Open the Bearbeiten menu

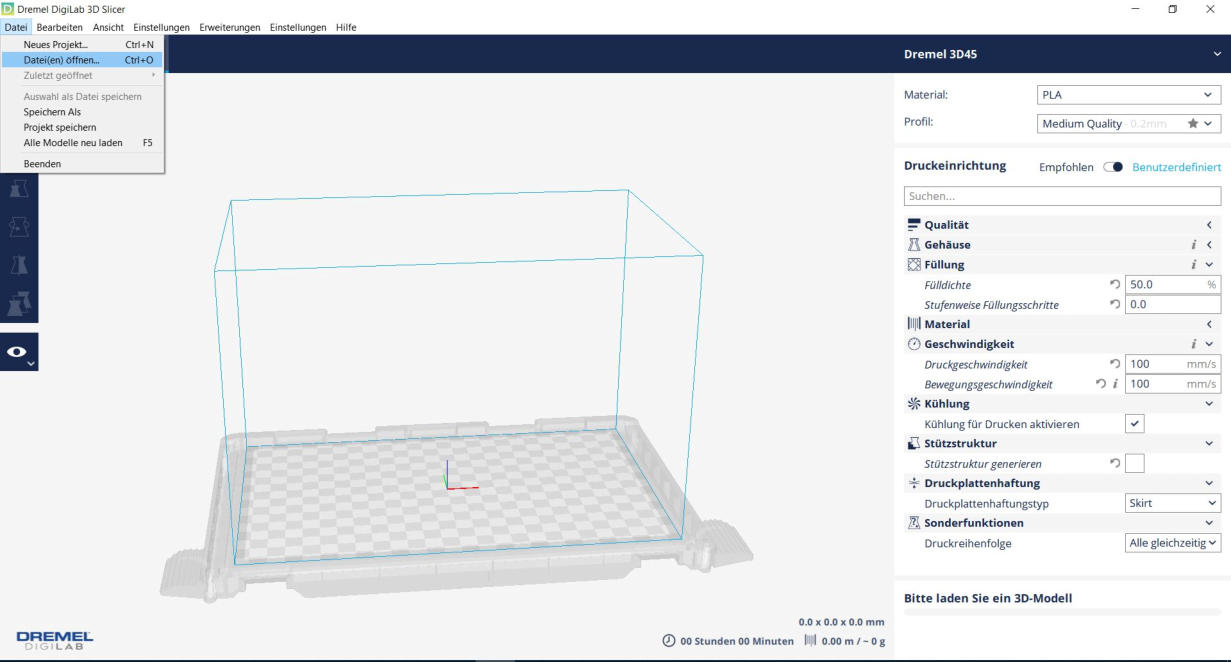(x=59, y=27)
